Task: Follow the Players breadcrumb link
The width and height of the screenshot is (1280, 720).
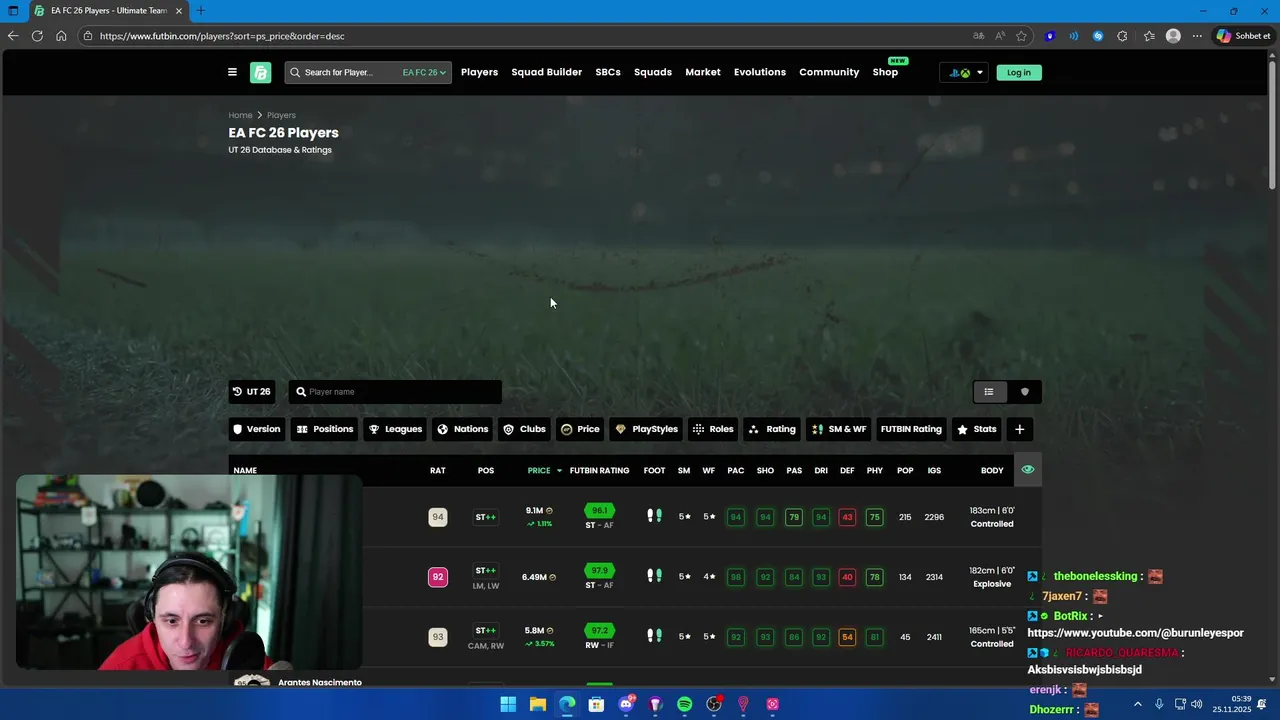Action: tap(281, 115)
